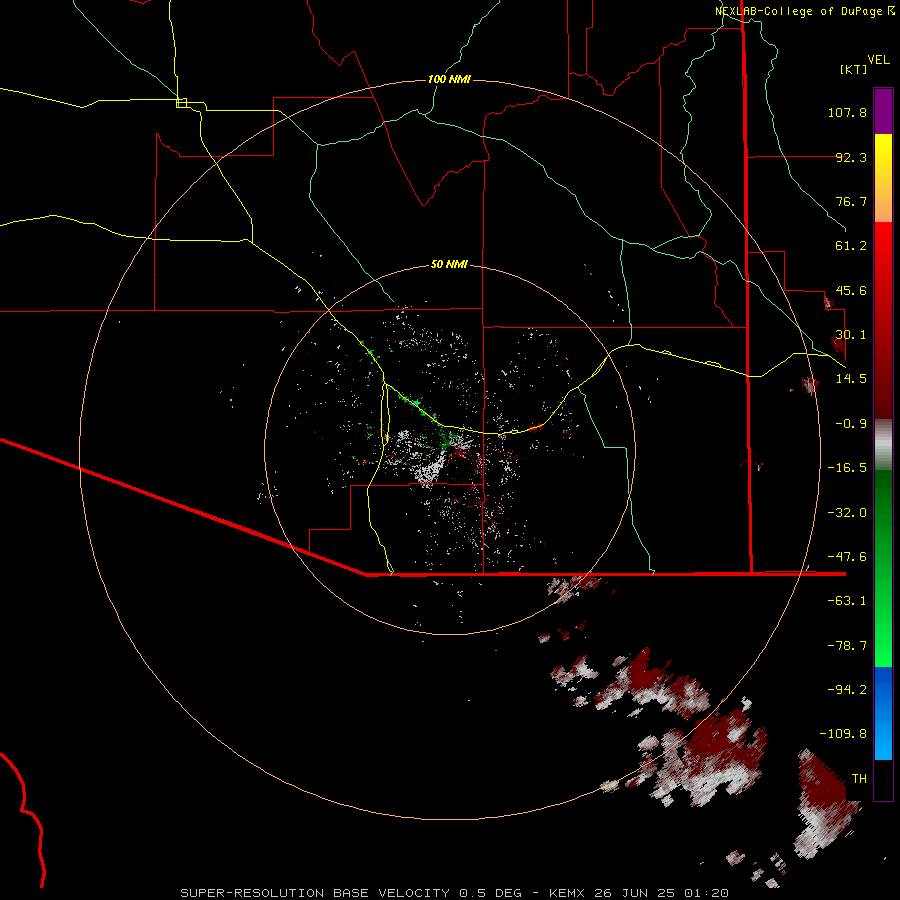Screen dimensions: 900x900
Task: Select the 45.6 legend value
Action: [x=851, y=290]
